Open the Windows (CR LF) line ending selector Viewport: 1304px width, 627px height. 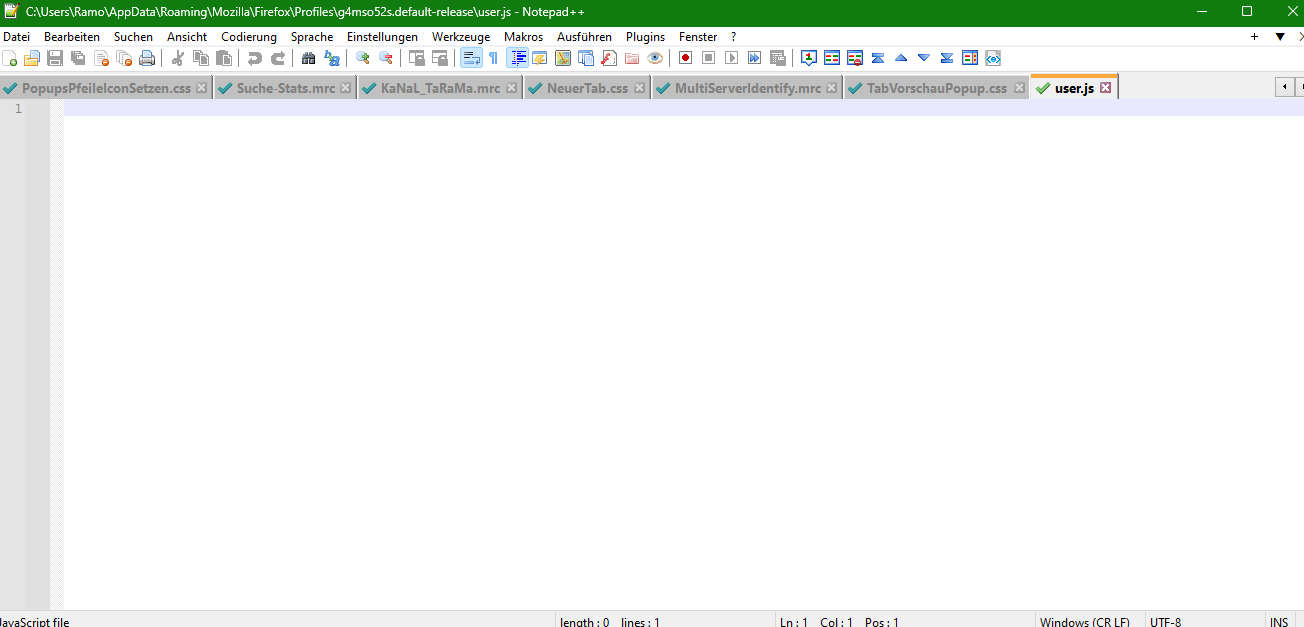click(1084, 622)
